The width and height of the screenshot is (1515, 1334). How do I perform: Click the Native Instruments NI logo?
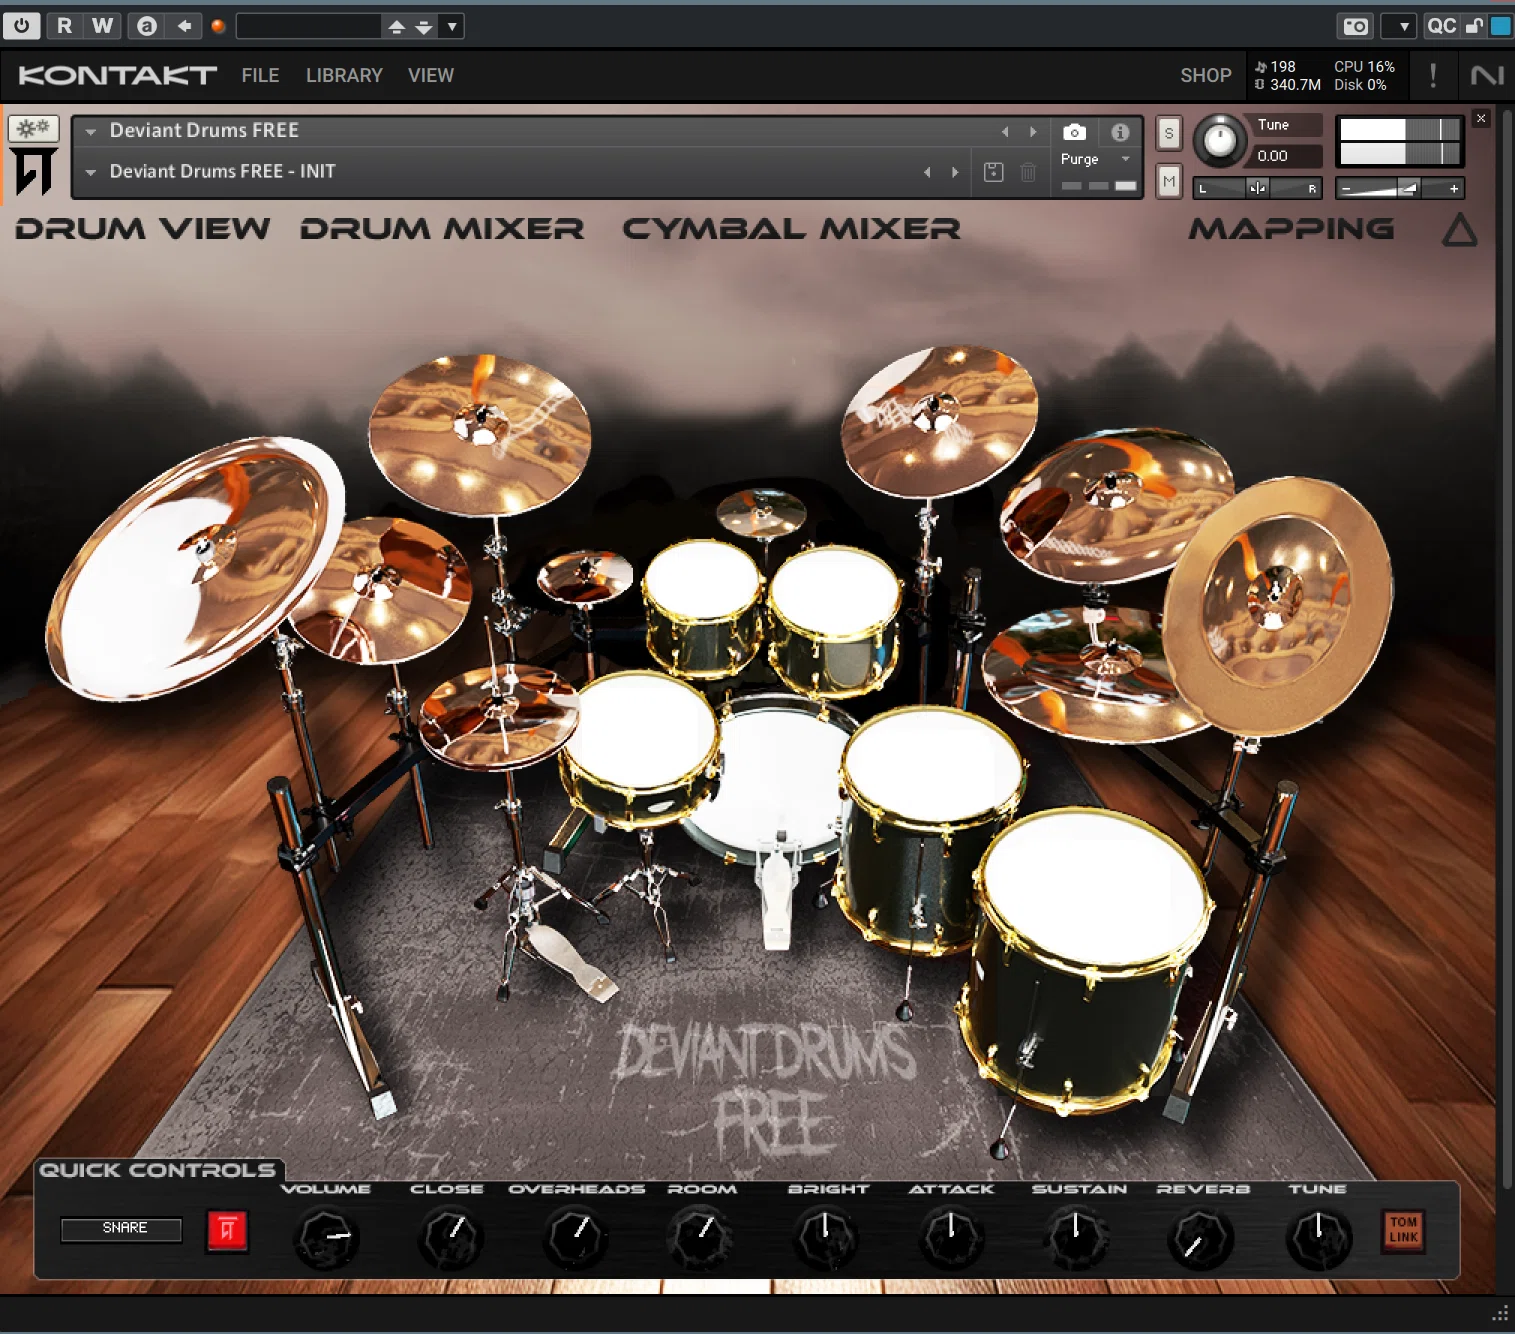coord(1487,75)
